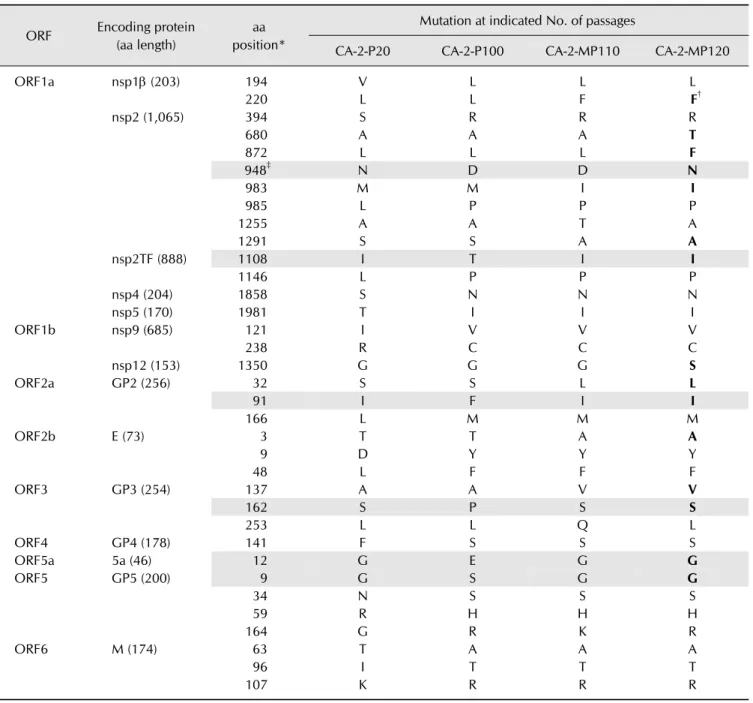Click the E (73) protein cell
The width and height of the screenshot is (753, 703).
(128, 436)
